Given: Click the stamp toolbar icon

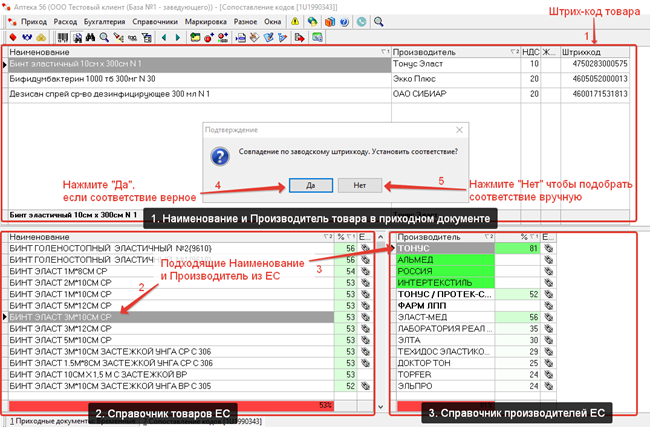Looking at the screenshot, I should click(x=255, y=38).
